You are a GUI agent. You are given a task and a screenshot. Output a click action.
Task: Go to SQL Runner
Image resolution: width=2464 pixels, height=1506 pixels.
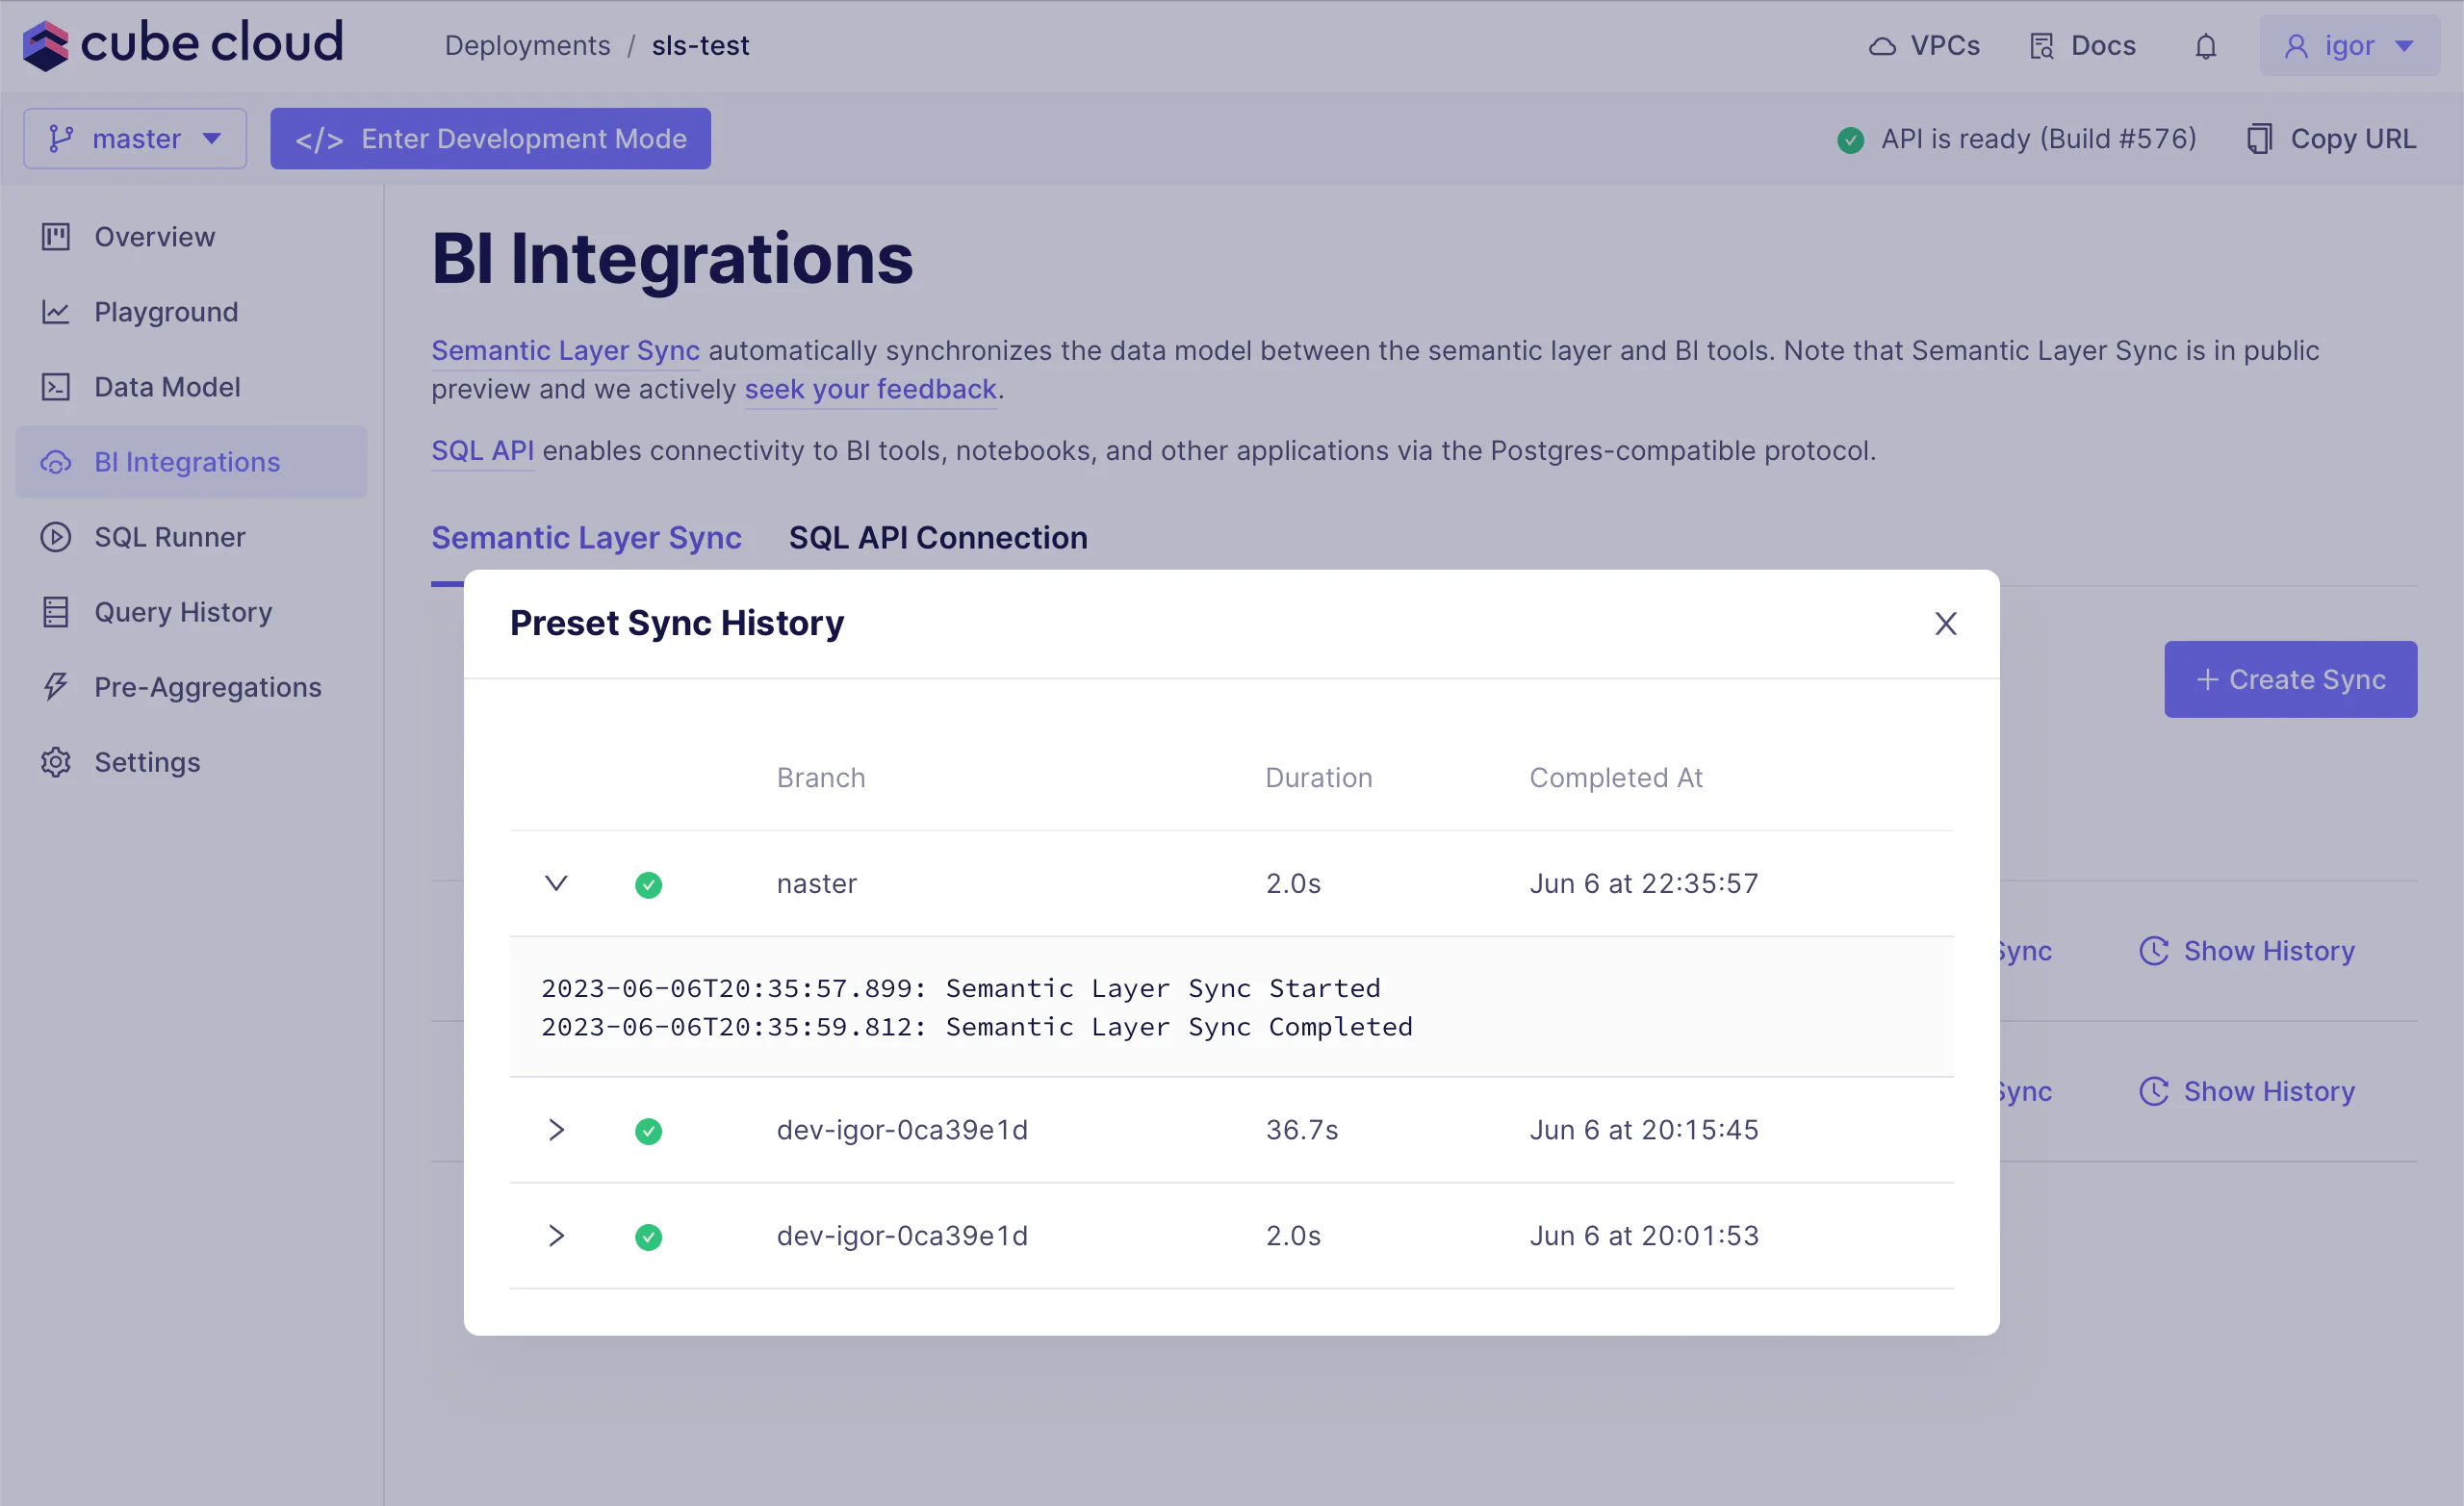pos(169,537)
